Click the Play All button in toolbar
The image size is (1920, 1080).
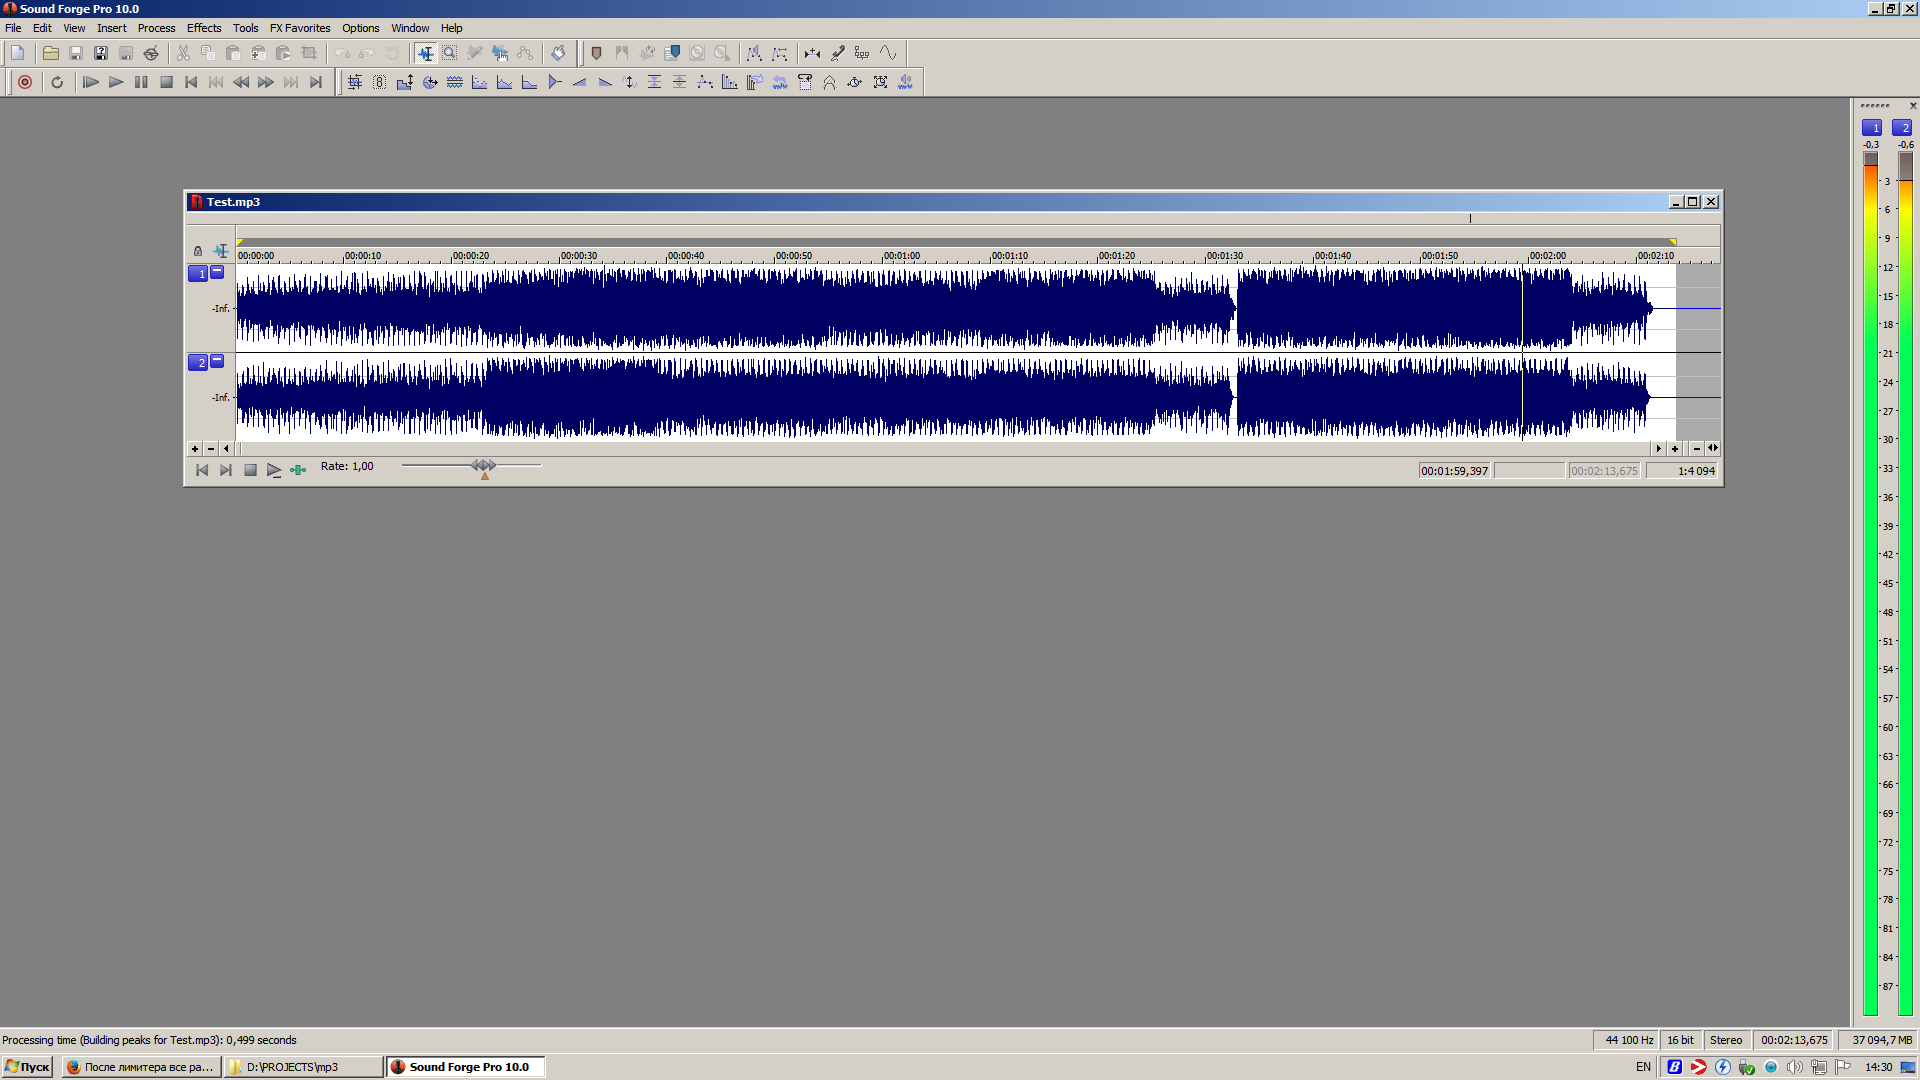click(90, 82)
